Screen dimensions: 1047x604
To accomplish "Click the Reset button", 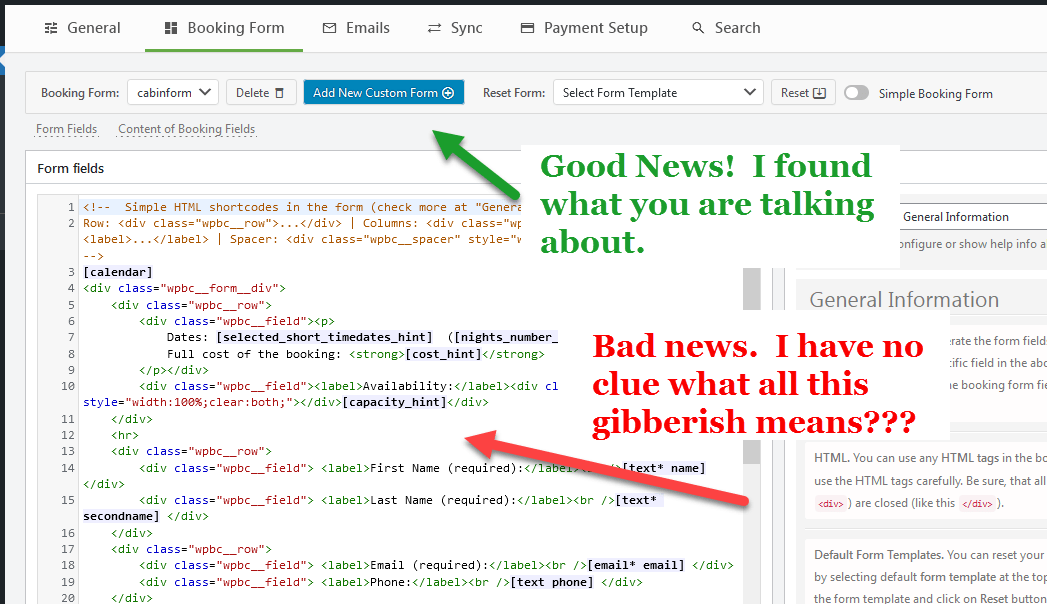I will pos(803,93).
